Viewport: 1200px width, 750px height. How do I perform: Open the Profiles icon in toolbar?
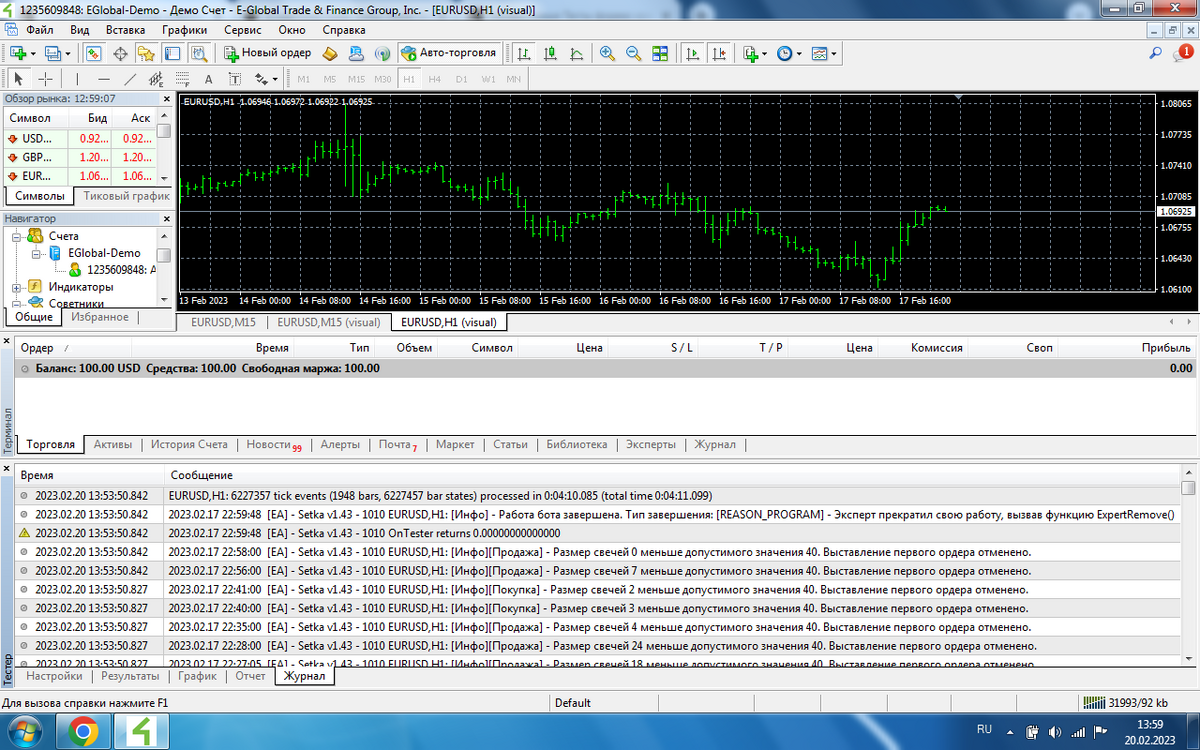53,53
